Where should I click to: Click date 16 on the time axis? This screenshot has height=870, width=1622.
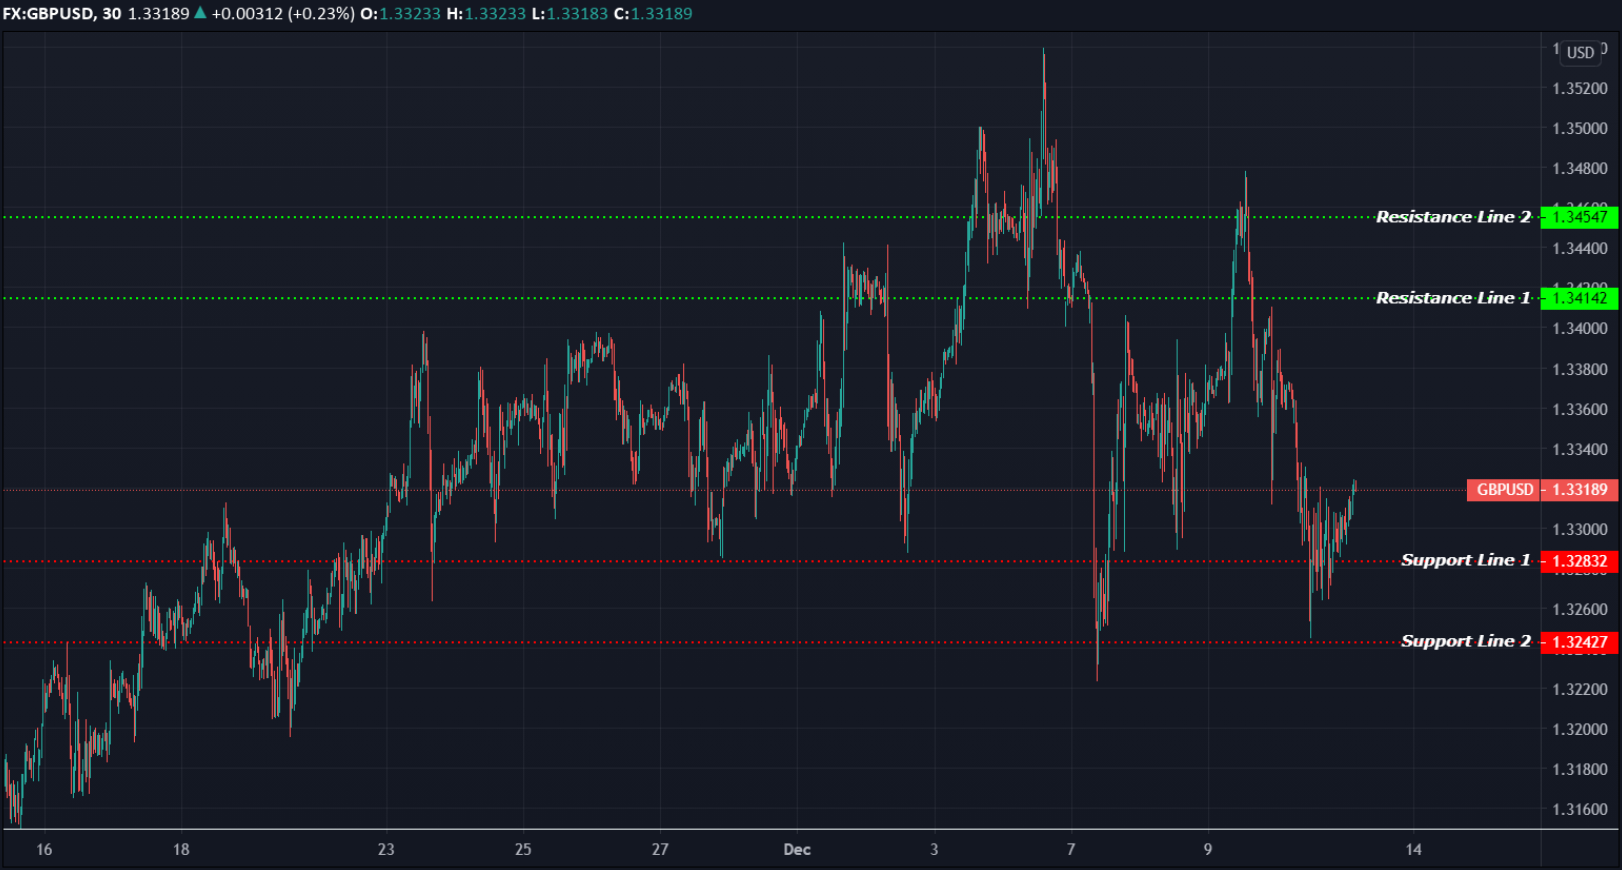click(x=44, y=849)
